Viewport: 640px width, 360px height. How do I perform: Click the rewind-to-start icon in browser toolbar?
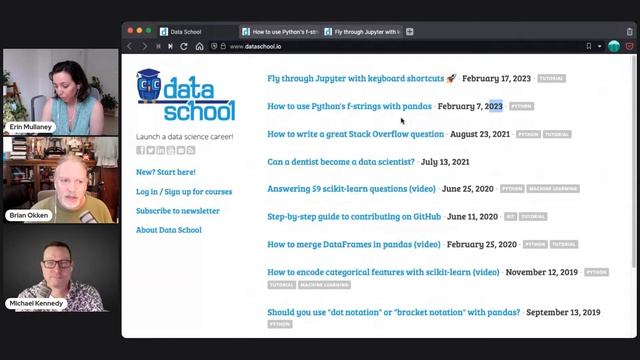pyautogui.click(x=158, y=47)
